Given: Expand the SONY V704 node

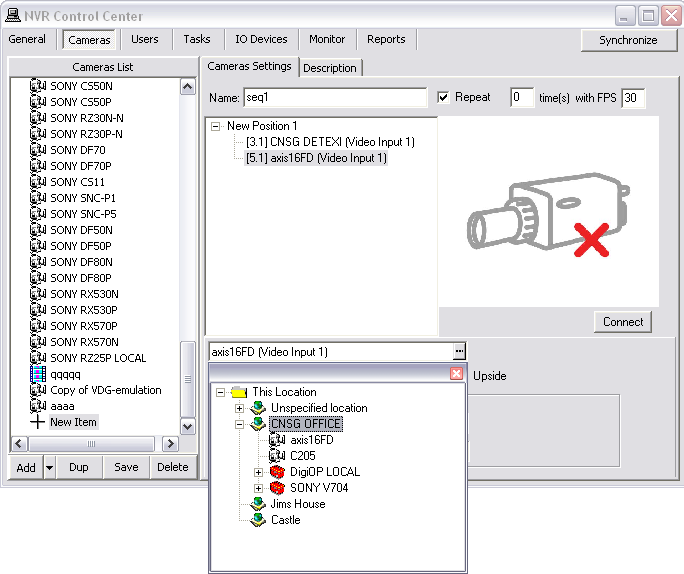Looking at the screenshot, I should click(x=258, y=488).
